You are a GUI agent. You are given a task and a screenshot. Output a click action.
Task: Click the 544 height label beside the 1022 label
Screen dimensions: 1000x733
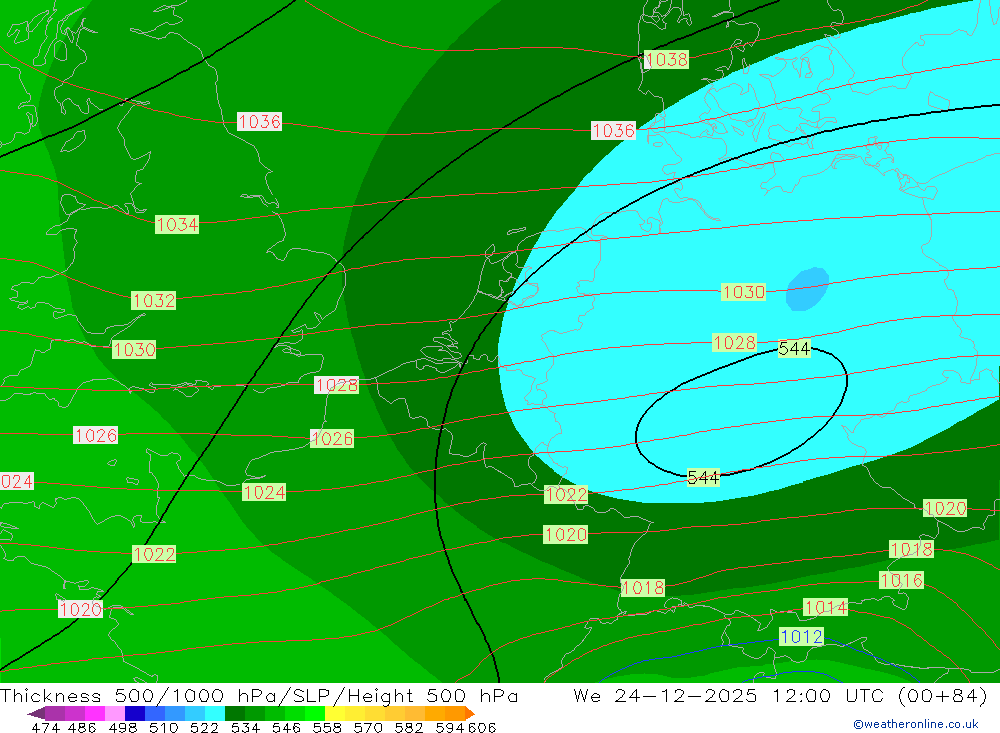pyautogui.click(x=703, y=477)
